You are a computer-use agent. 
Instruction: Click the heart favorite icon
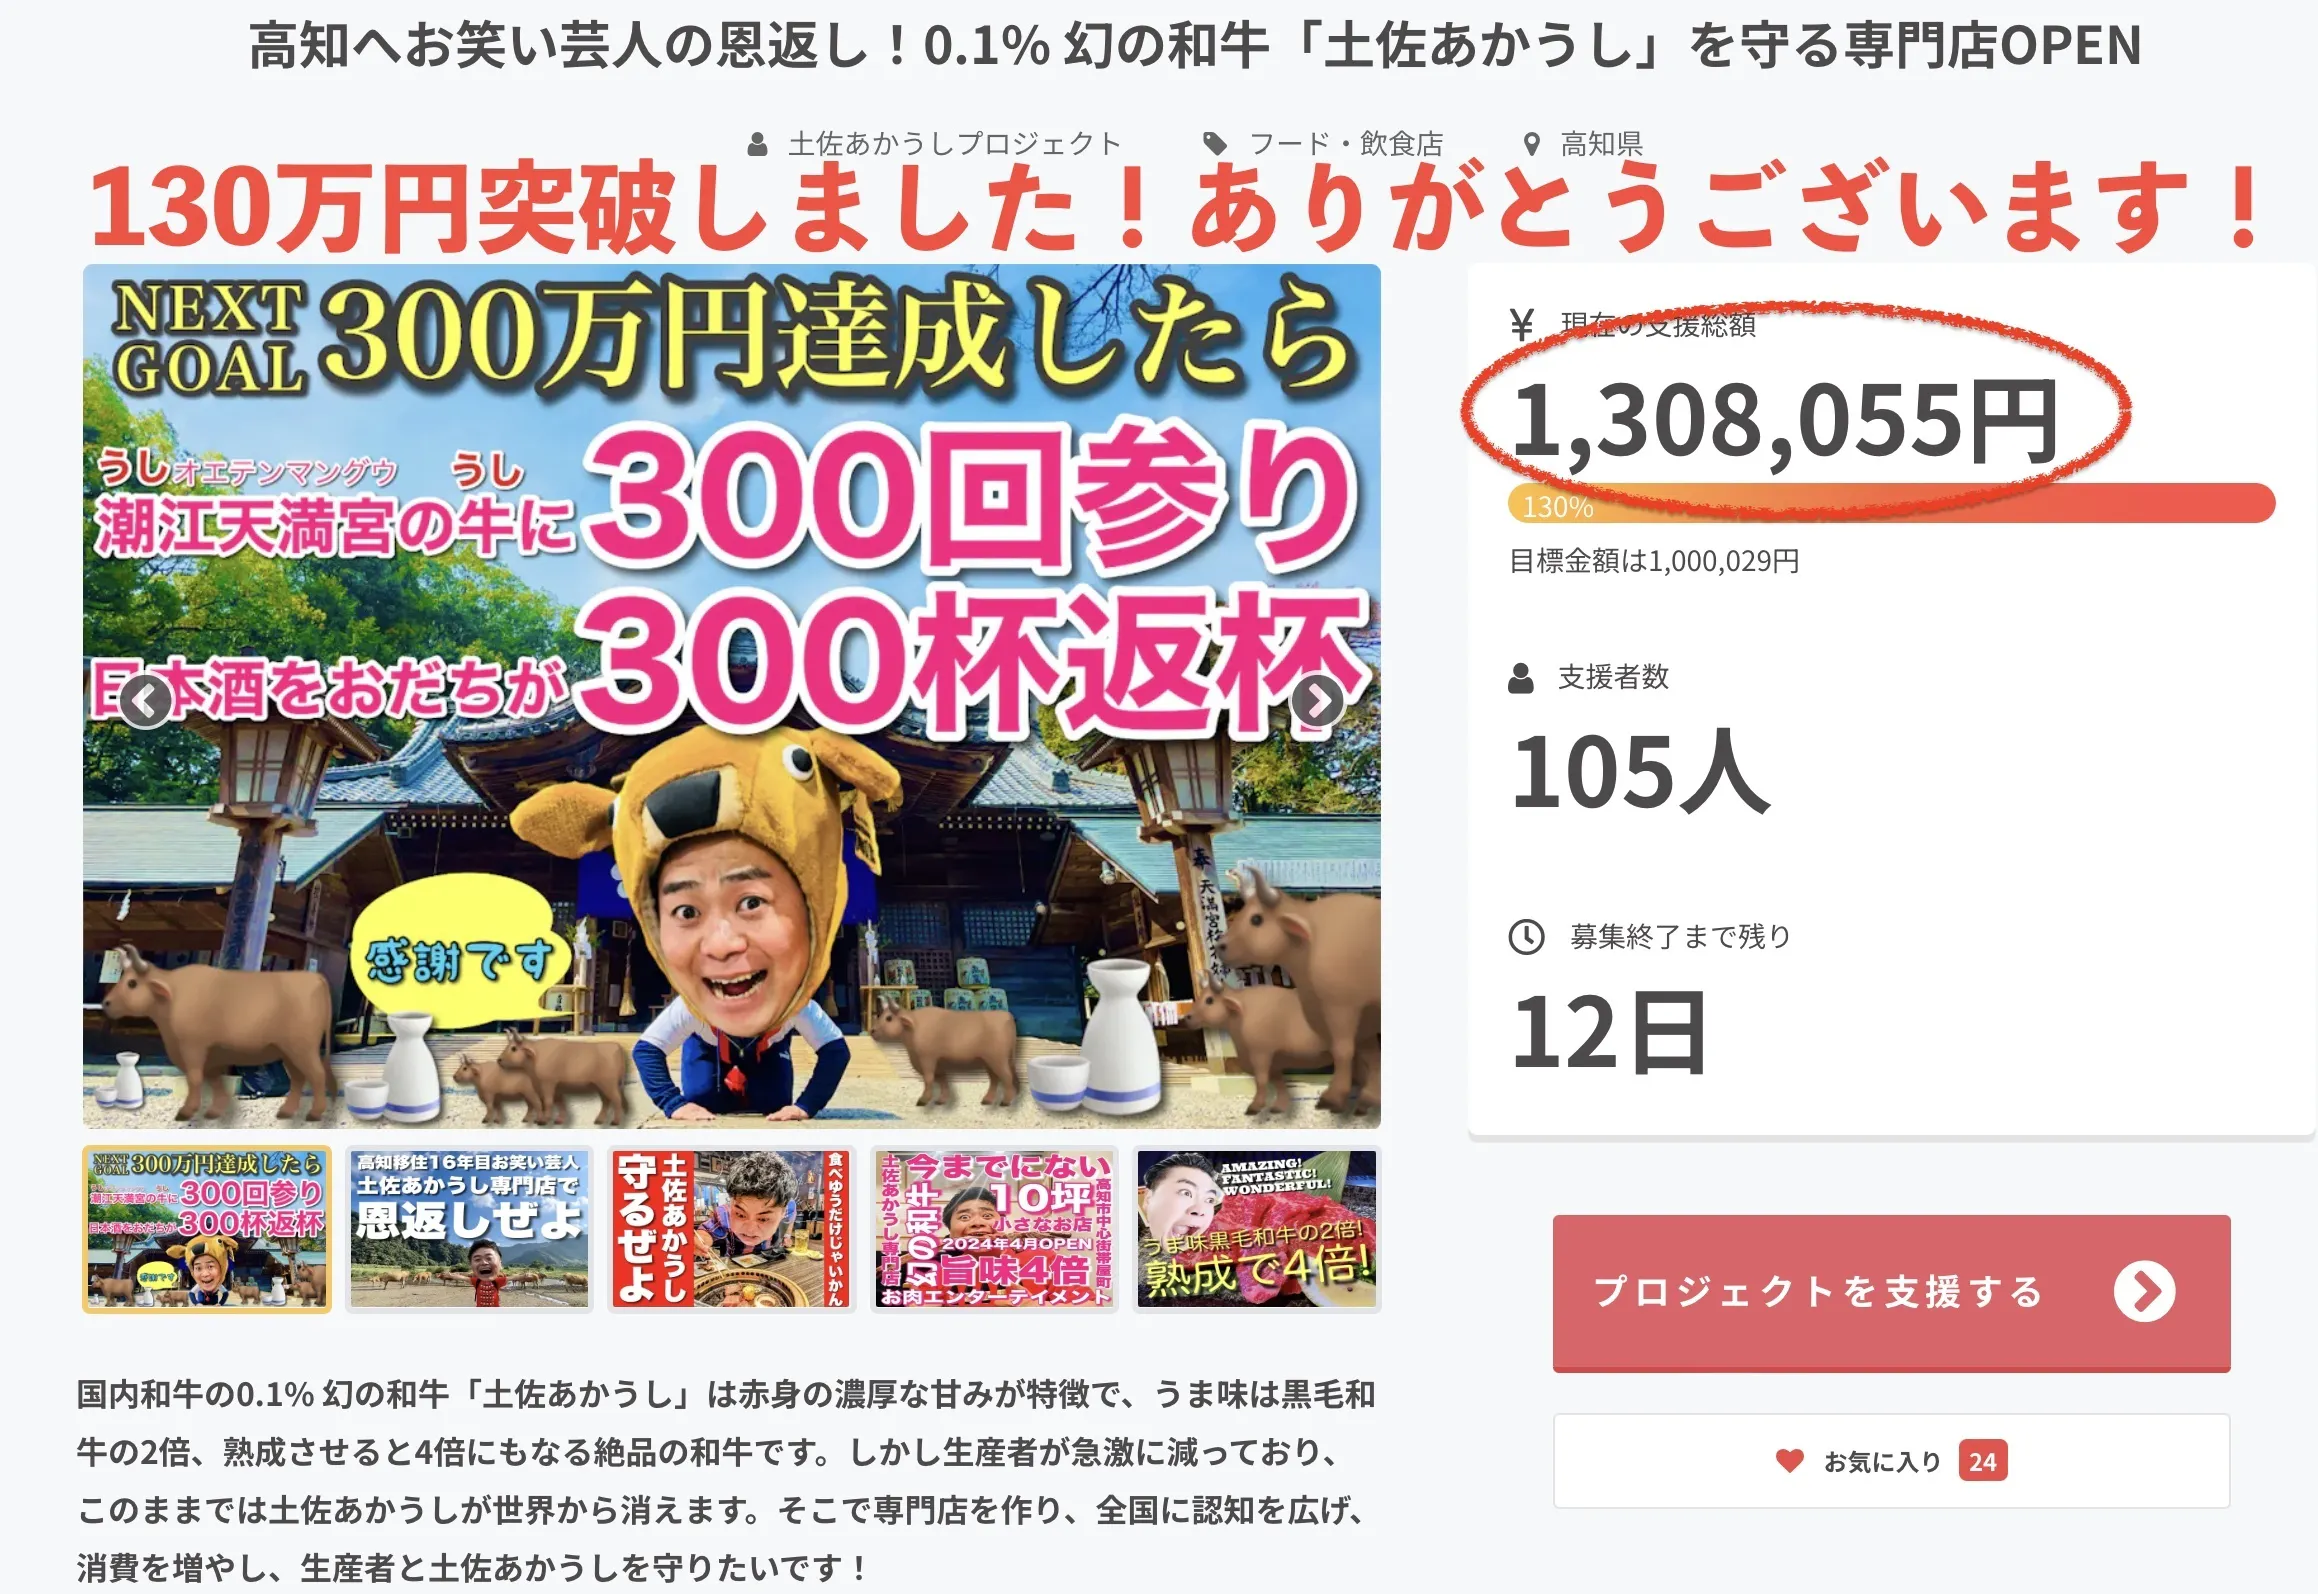tap(1789, 1461)
